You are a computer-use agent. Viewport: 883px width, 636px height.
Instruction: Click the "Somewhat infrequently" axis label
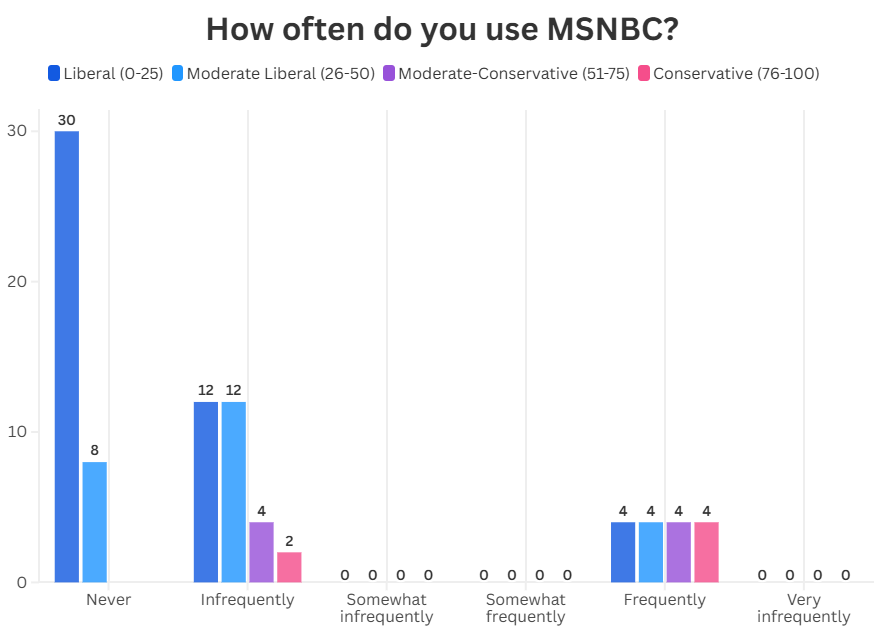pos(387,608)
